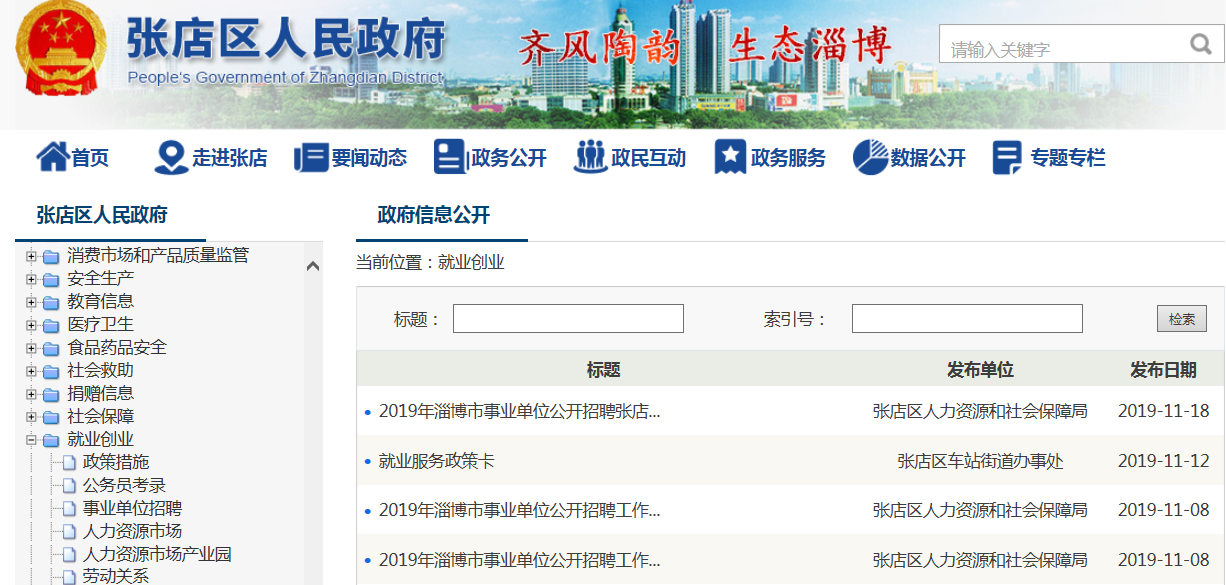Click the document icon for 政务公开
The height and width of the screenshot is (585, 1226).
point(449,157)
